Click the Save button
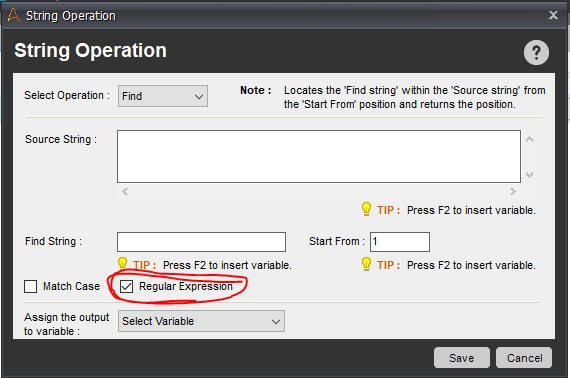 point(462,358)
